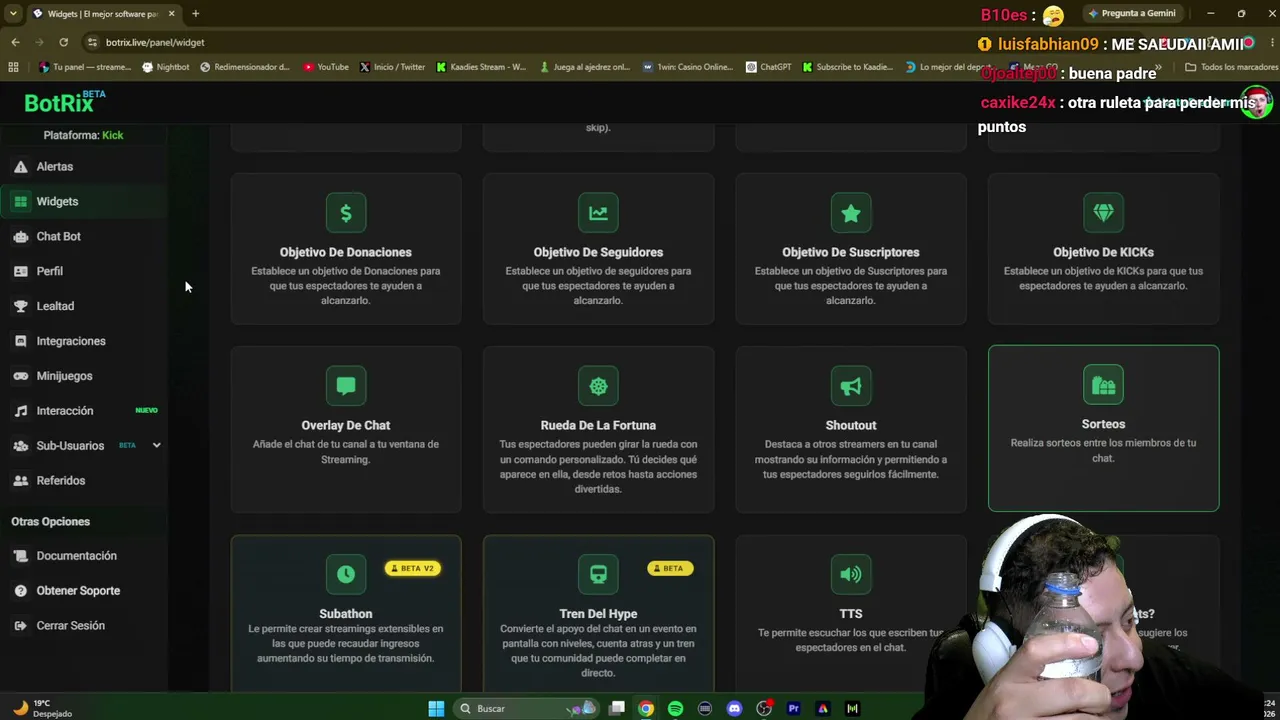Click the Pregunta a Gemini button
Screen dimensions: 1280x720
[1132, 14]
